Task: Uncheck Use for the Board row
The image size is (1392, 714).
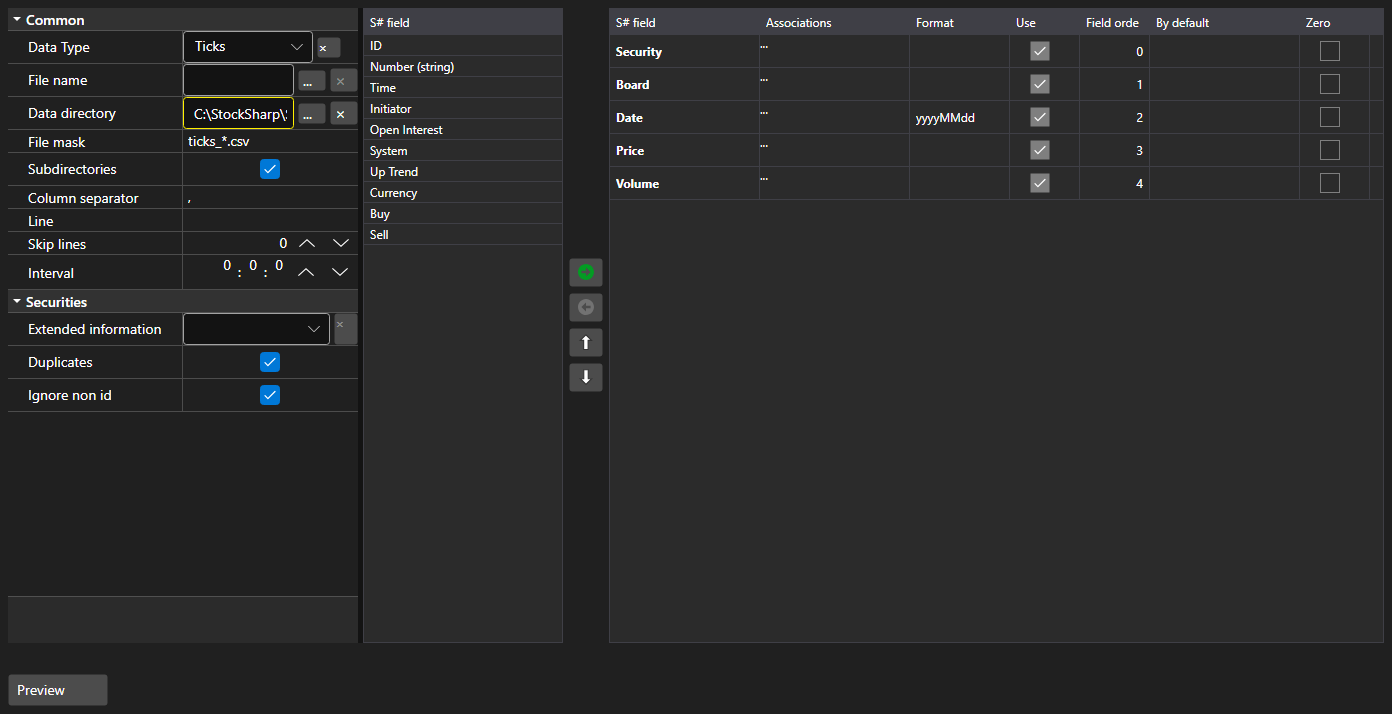Action: coord(1040,84)
